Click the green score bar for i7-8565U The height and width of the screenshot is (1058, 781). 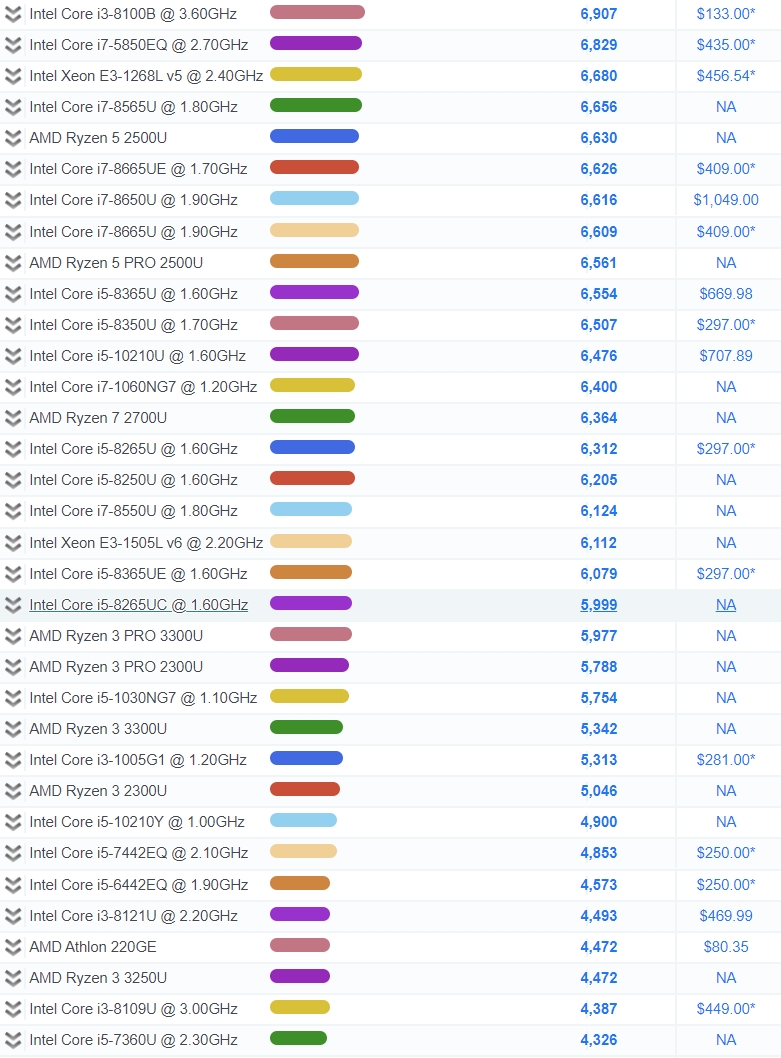[x=316, y=105]
